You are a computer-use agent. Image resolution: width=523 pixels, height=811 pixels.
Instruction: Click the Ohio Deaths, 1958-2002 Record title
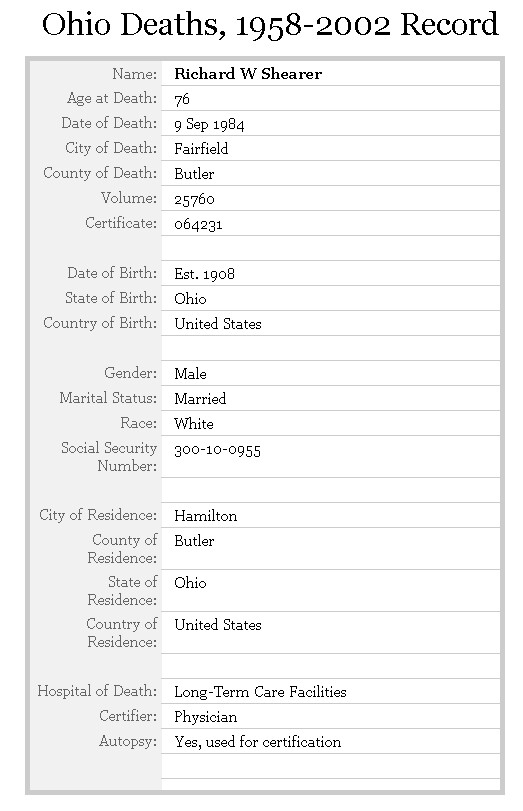(x=270, y=25)
